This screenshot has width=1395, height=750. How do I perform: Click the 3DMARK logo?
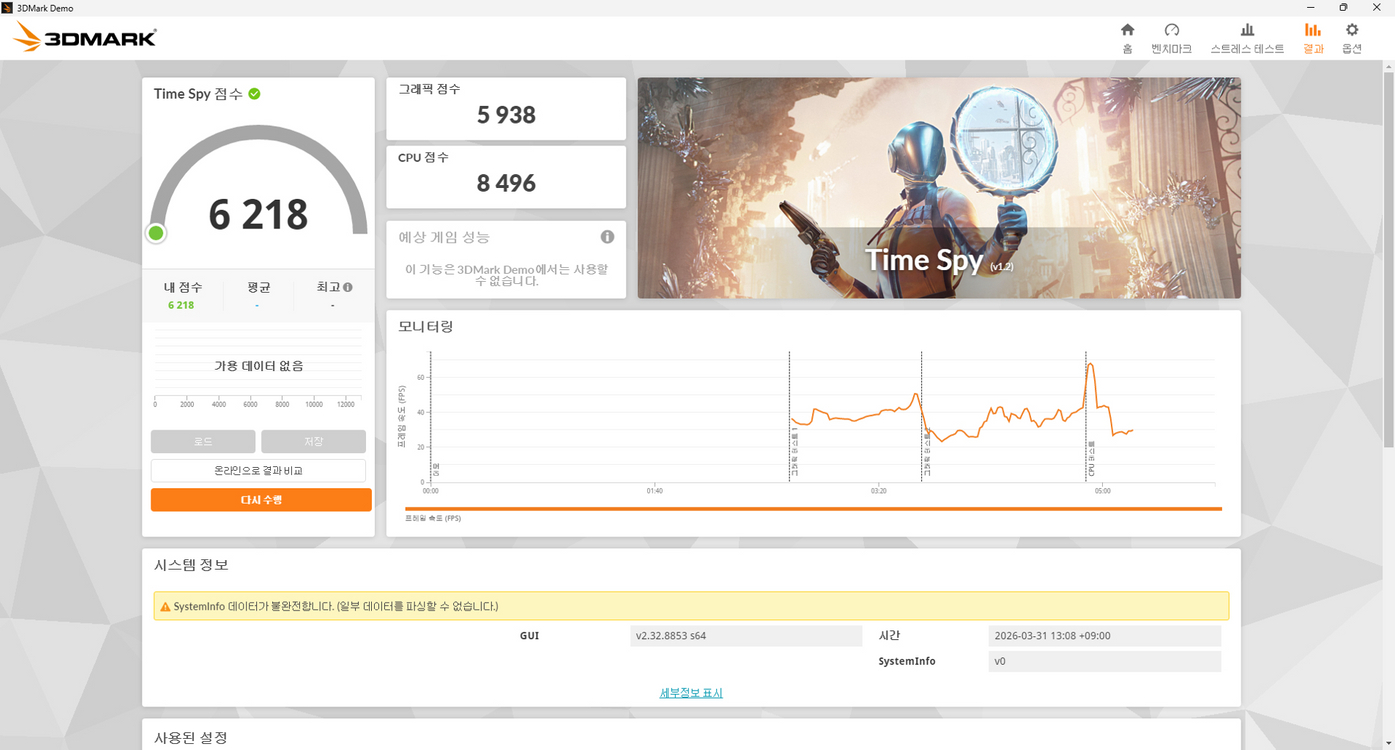pyautogui.click(x=83, y=36)
